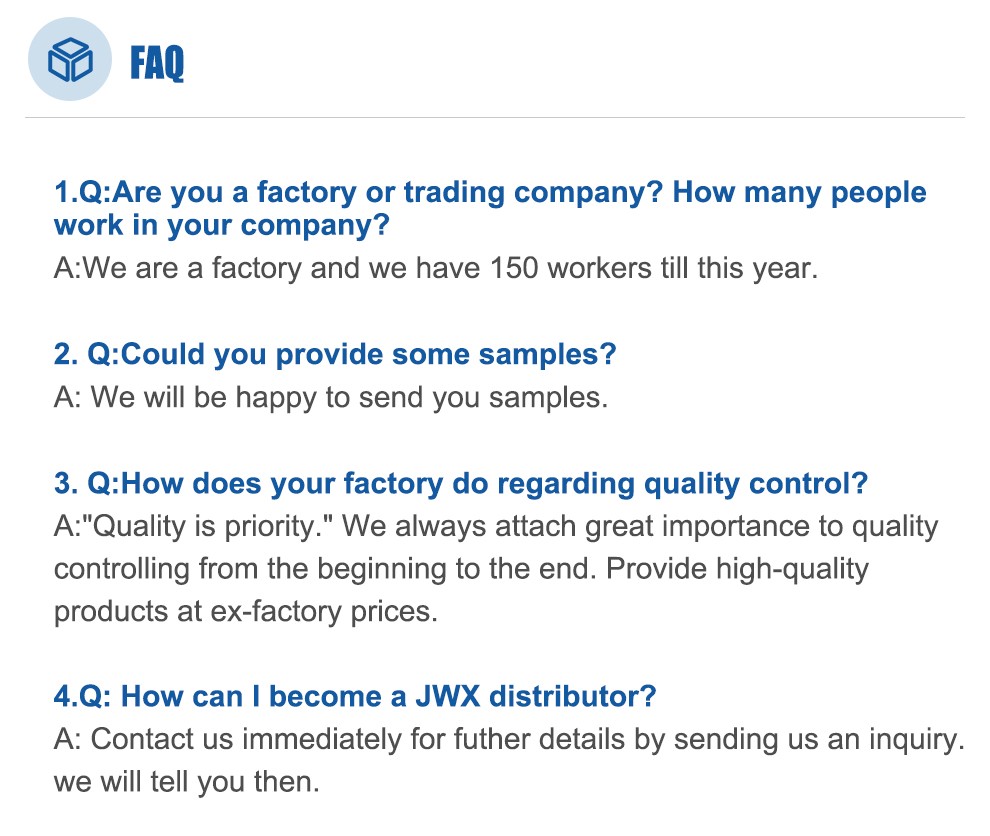
Task: Click the '150 workers' answer line
Action: pos(435,270)
